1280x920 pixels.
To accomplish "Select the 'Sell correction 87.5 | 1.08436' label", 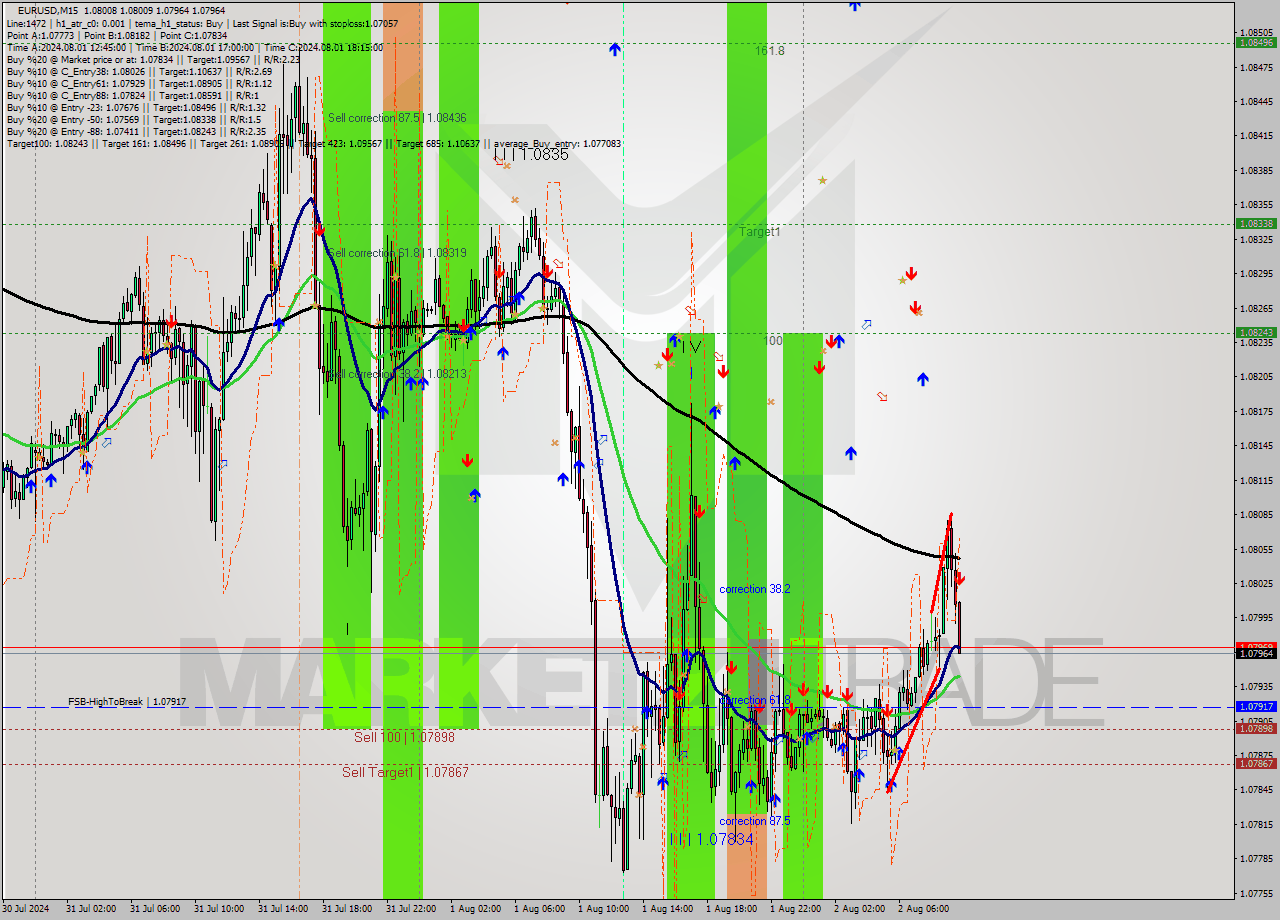I will tap(397, 118).
